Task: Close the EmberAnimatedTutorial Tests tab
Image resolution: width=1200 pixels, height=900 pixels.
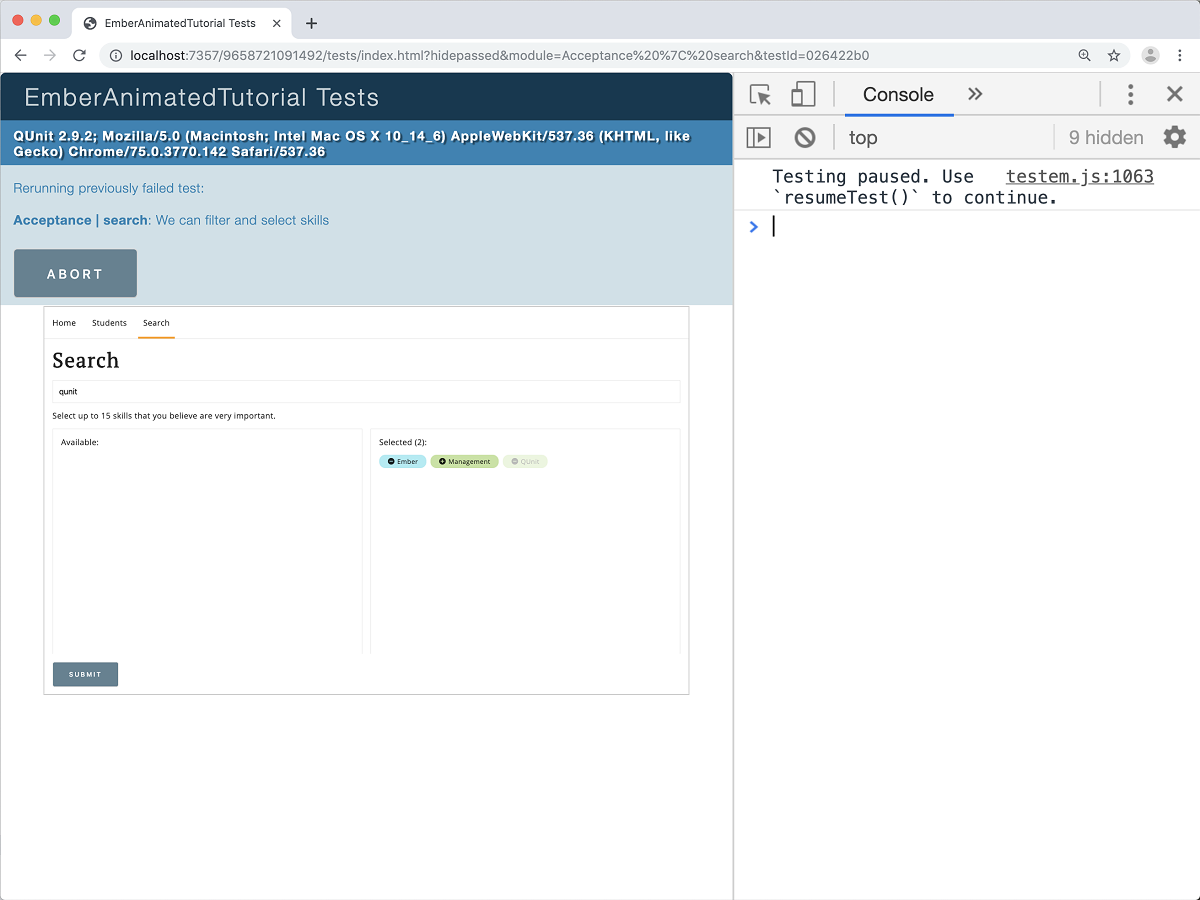Action: pos(277,23)
